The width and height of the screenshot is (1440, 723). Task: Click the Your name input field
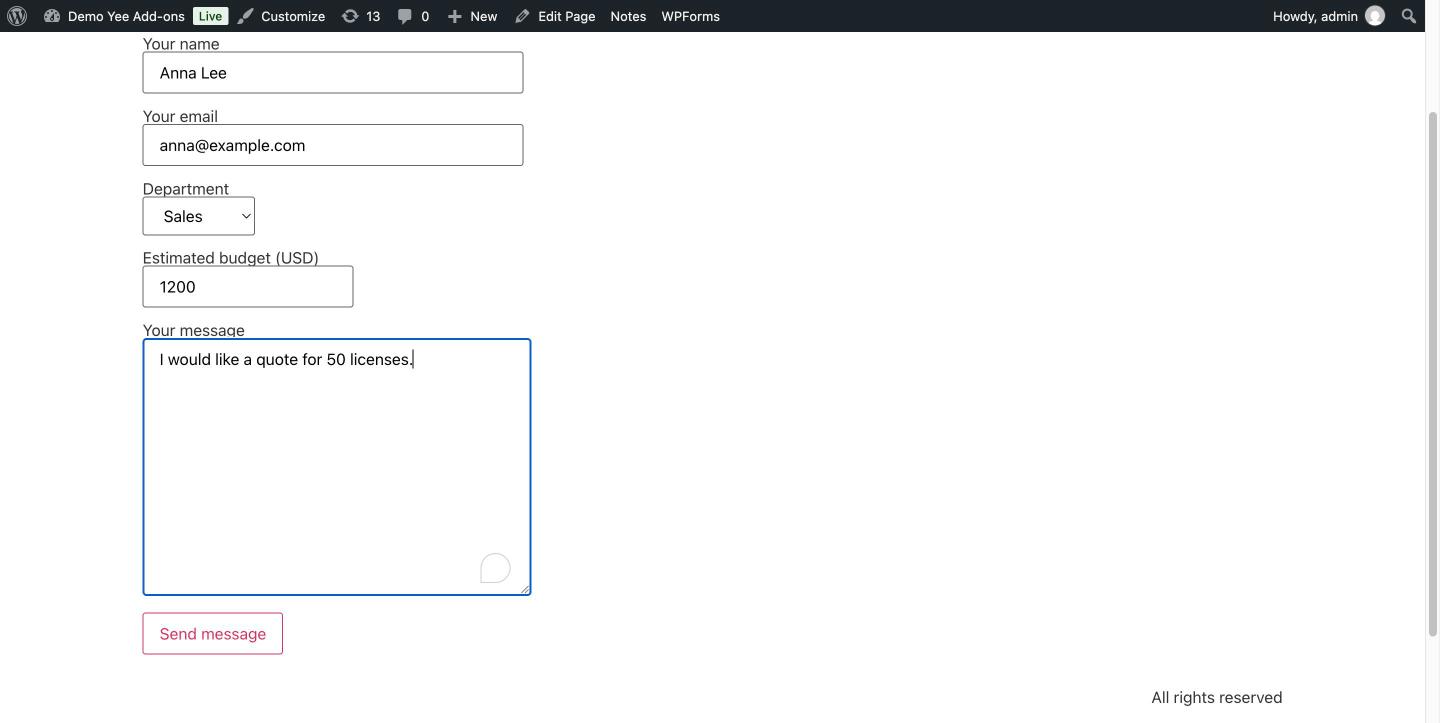tap(333, 73)
